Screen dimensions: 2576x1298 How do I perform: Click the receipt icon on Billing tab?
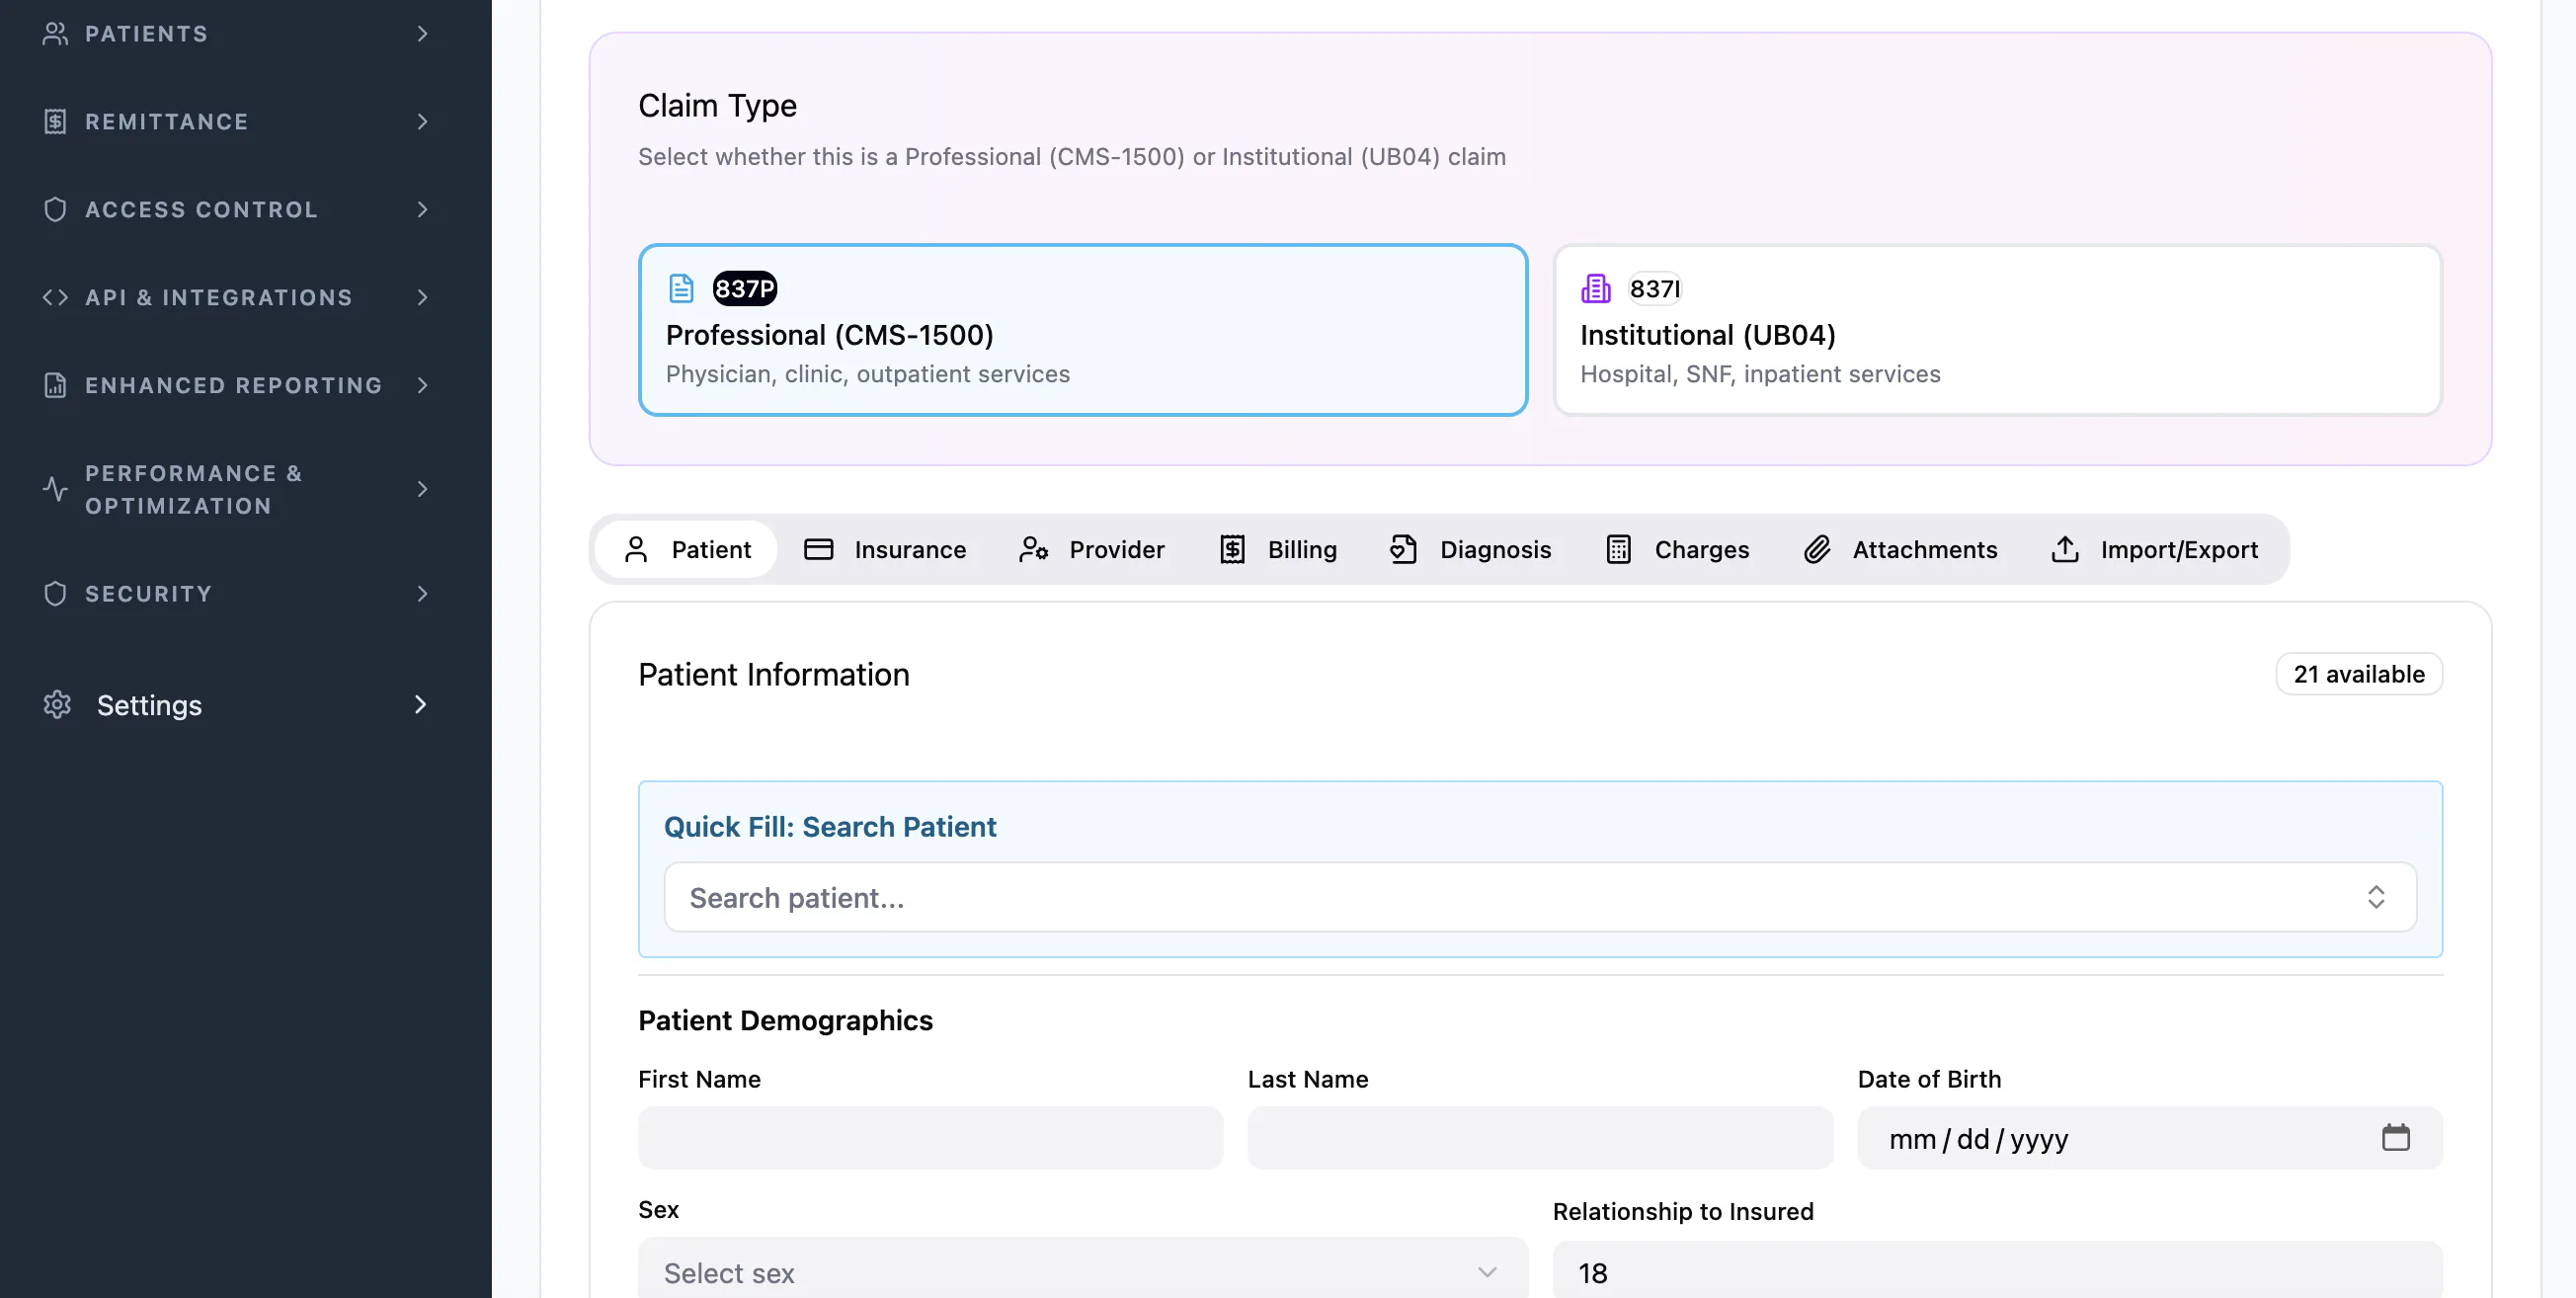point(1232,550)
